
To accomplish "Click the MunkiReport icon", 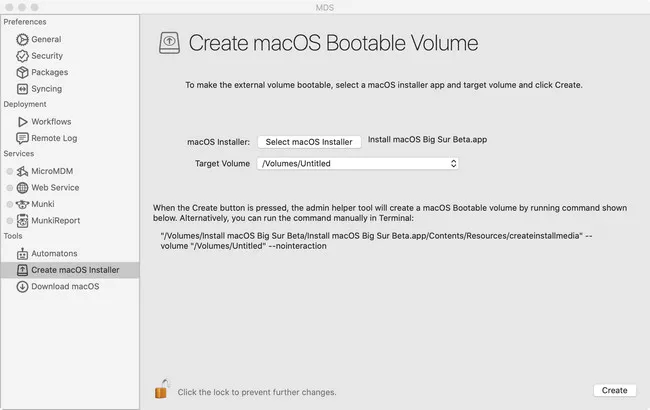I will click(x=22, y=221).
